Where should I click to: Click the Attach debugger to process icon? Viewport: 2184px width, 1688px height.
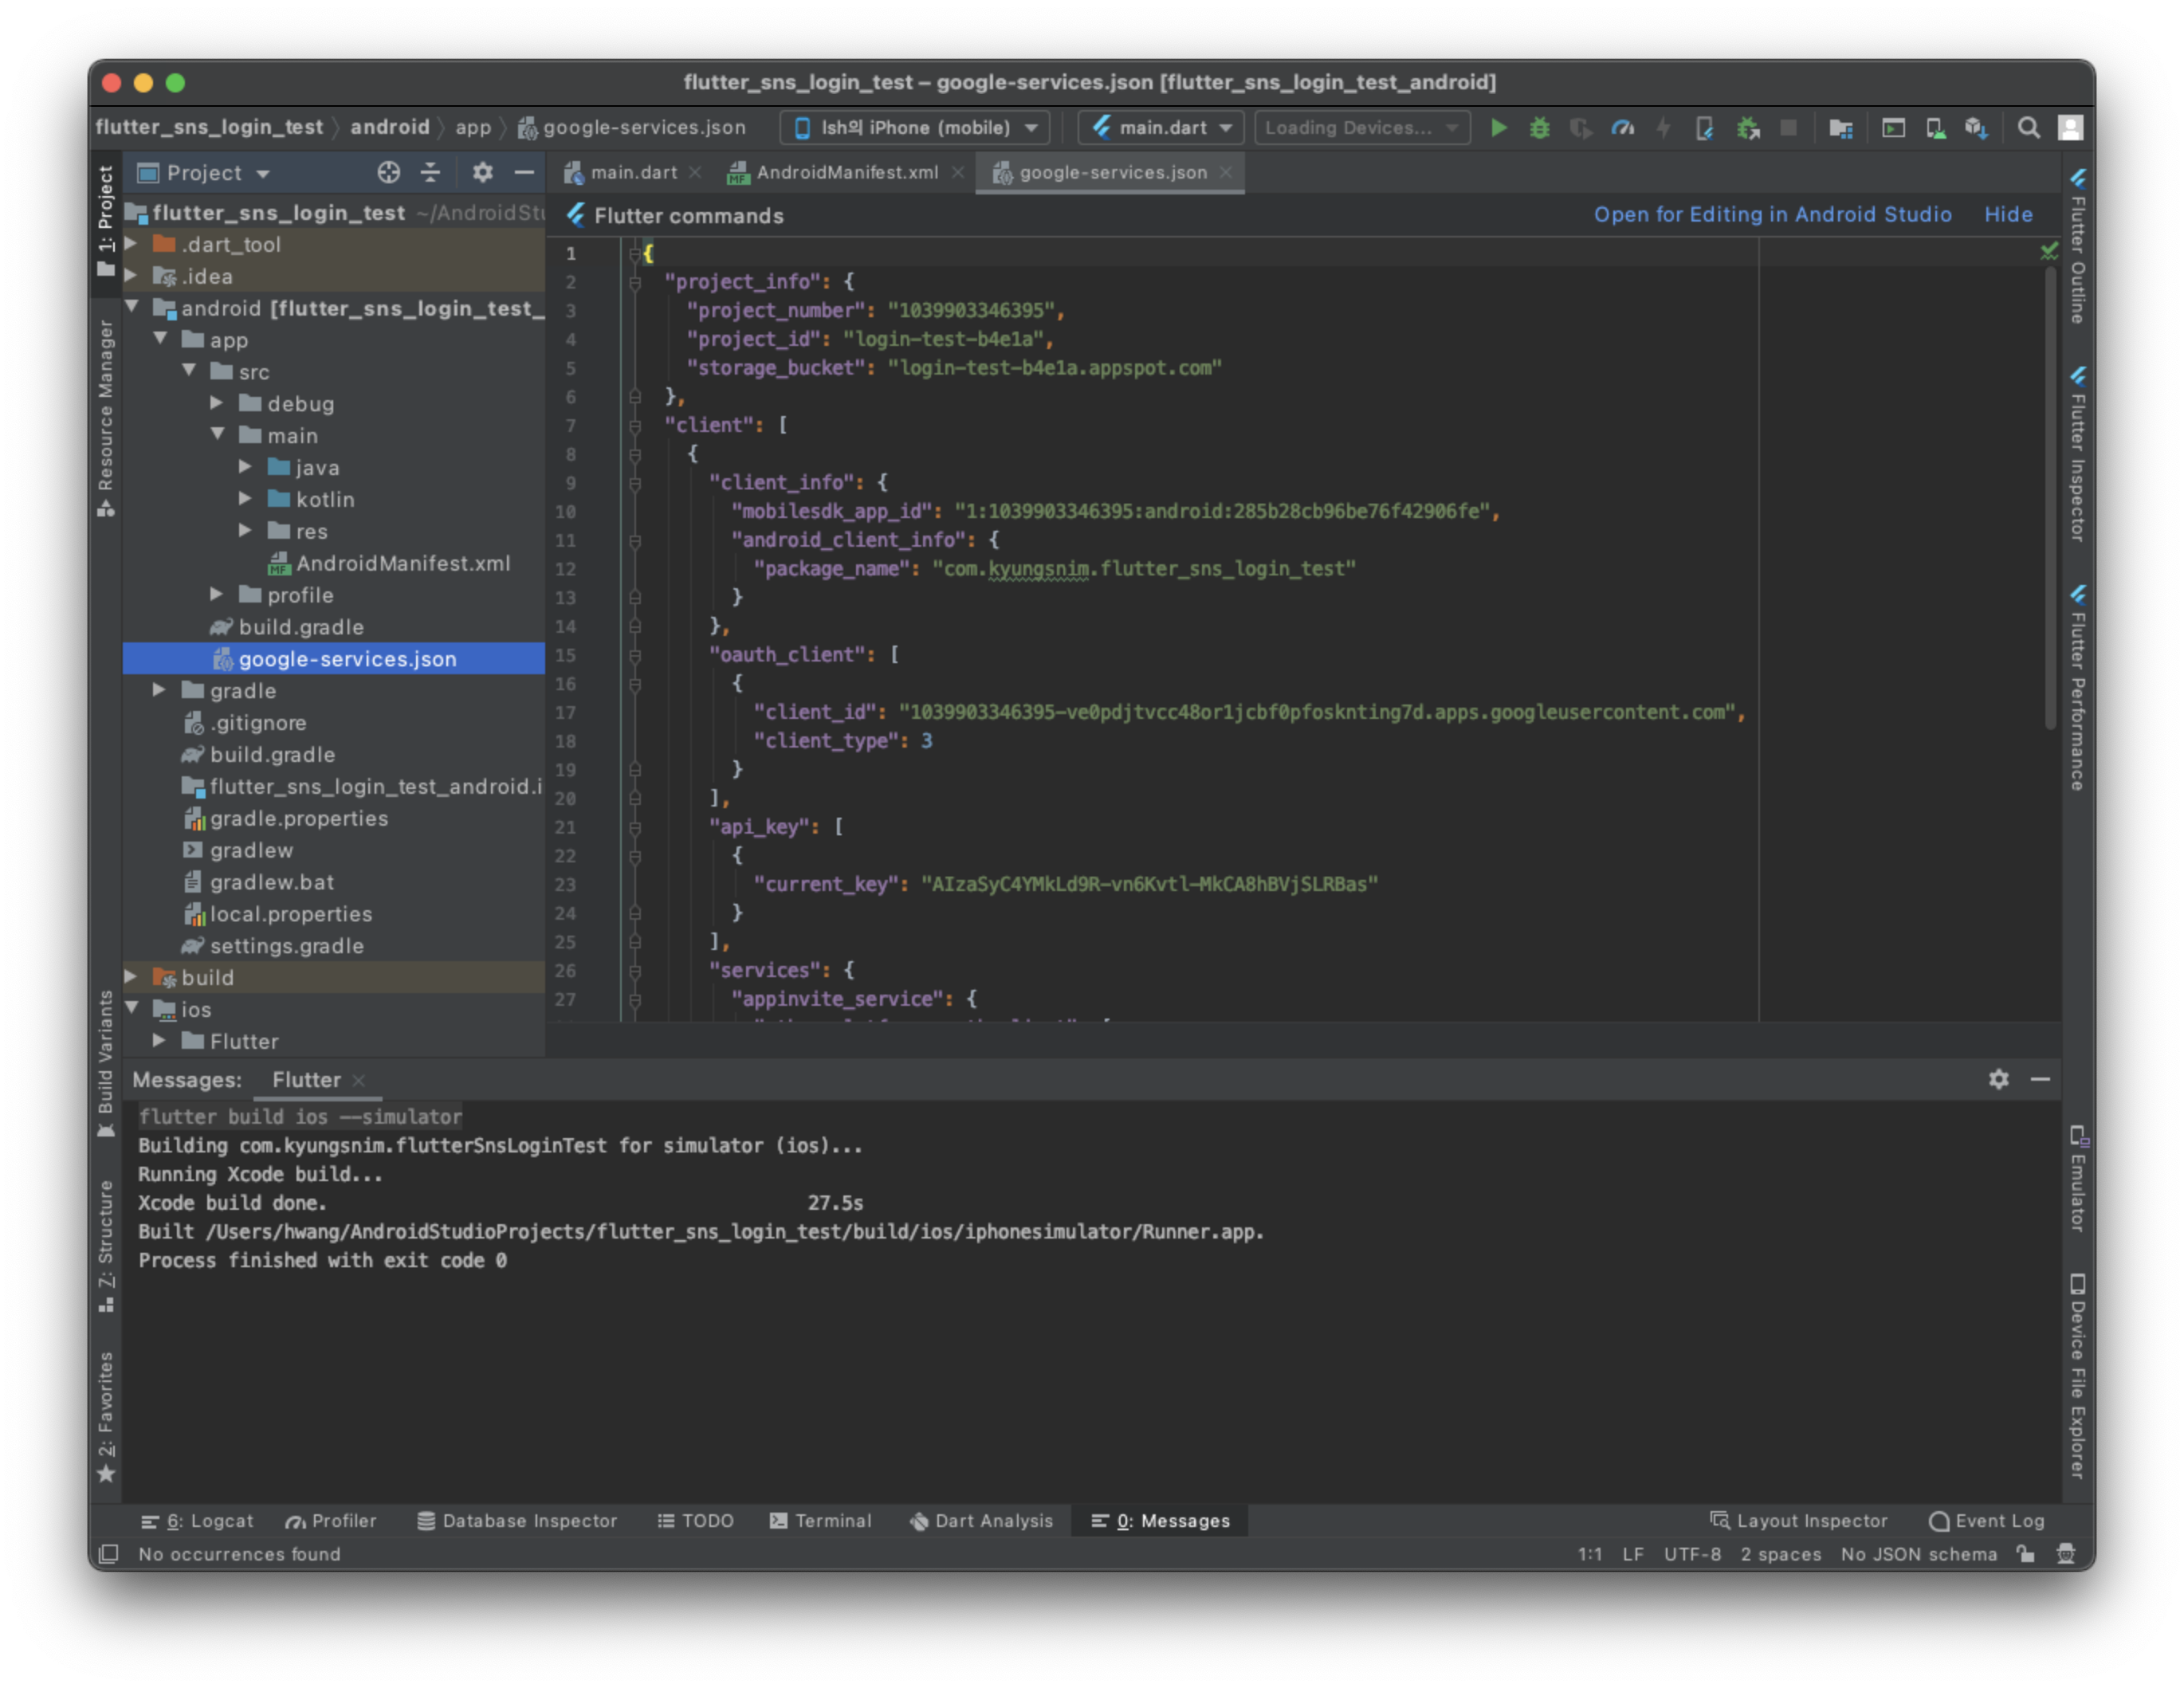1747,128
